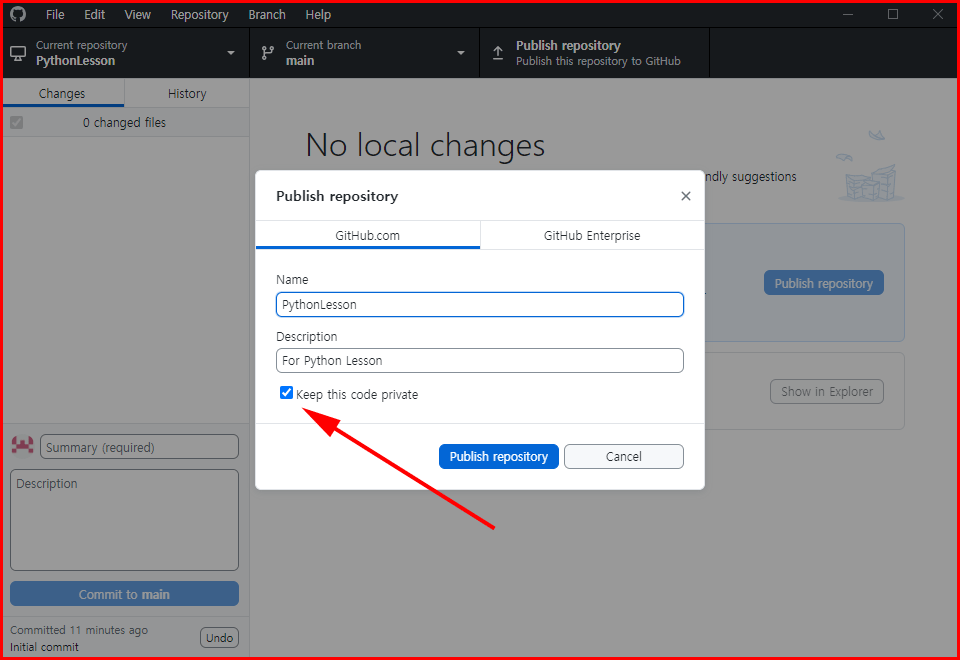Open the Edit menu
This screenshot has width=960, height=660.
[94, 14]
